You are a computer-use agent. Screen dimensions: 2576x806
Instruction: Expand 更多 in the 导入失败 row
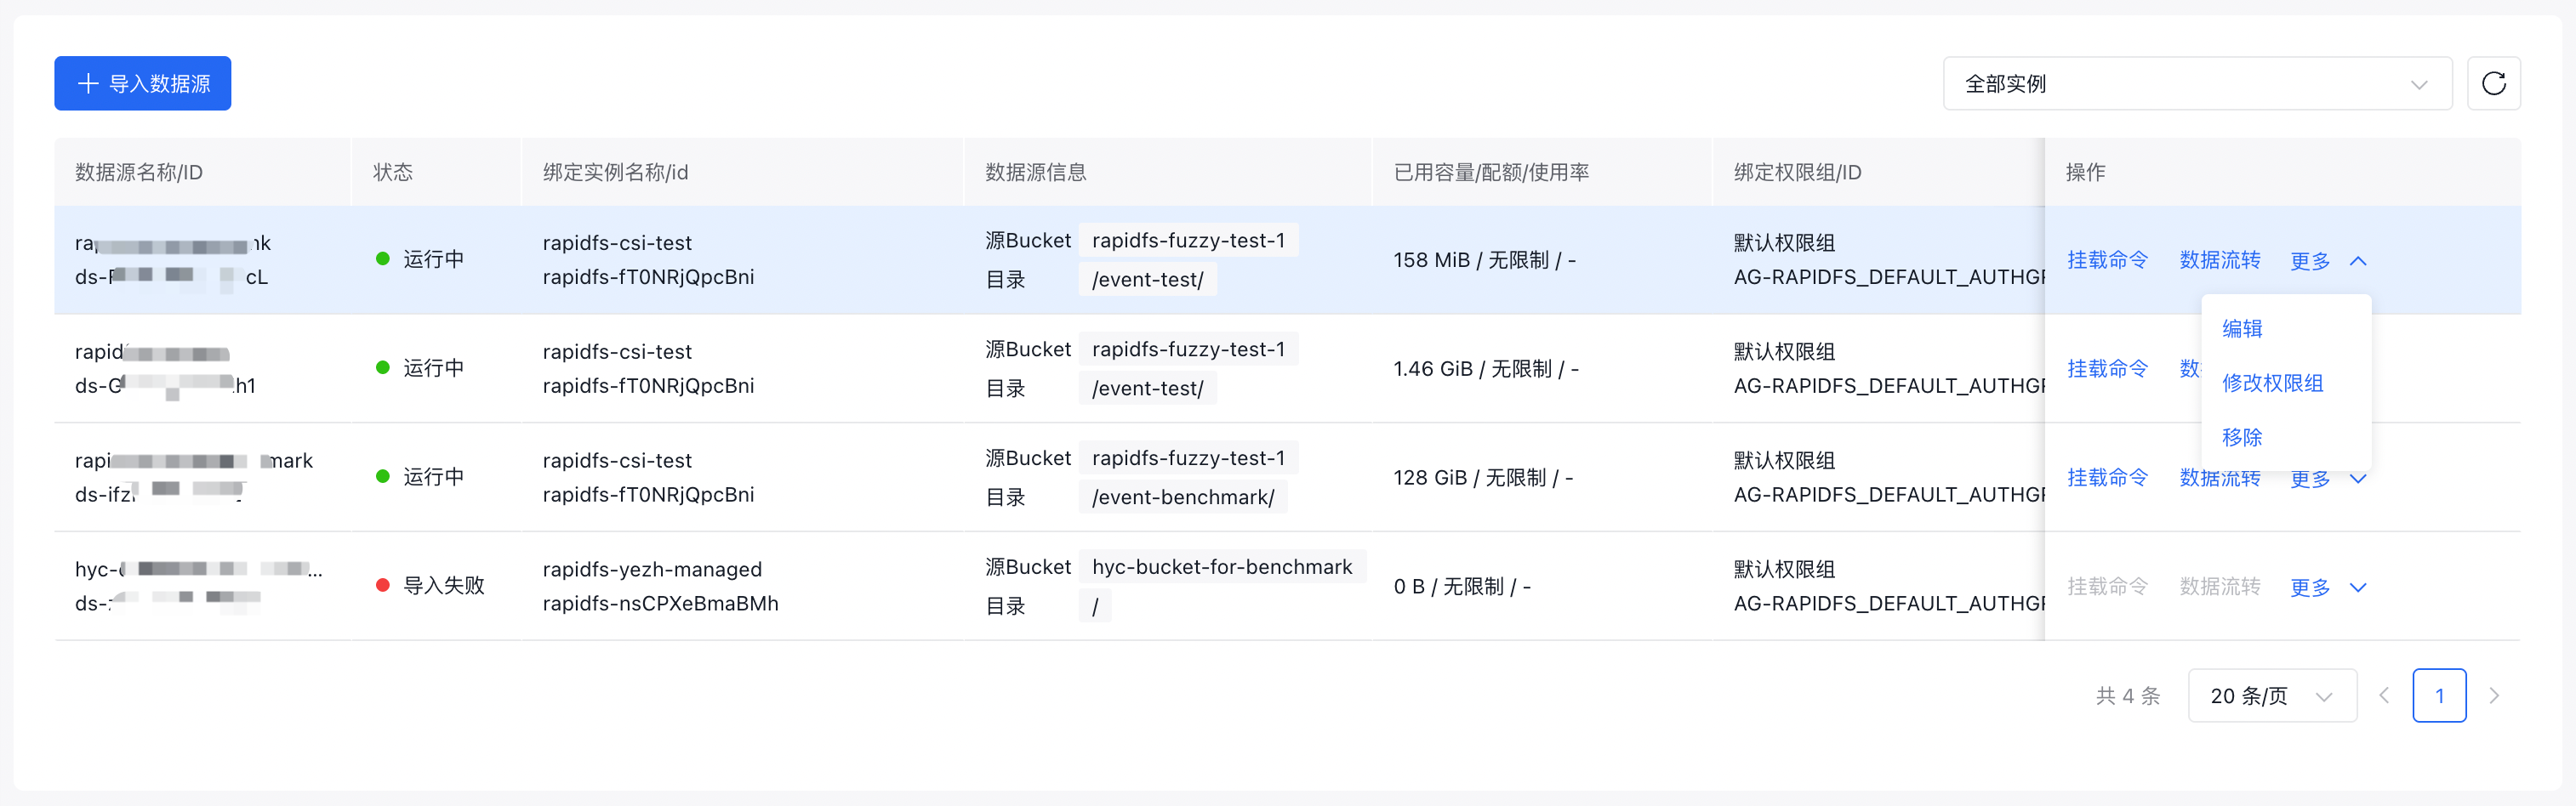click(x=2328, y=587)
